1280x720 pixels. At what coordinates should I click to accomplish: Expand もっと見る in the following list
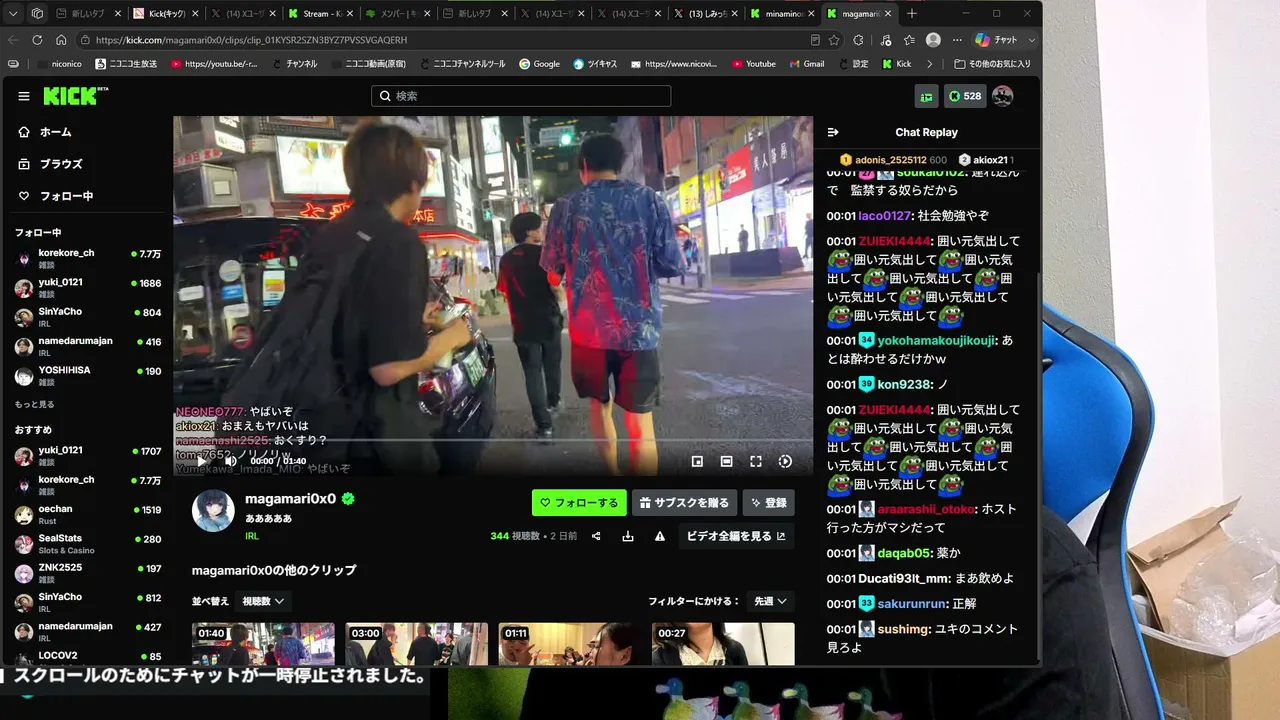point(35,404)
